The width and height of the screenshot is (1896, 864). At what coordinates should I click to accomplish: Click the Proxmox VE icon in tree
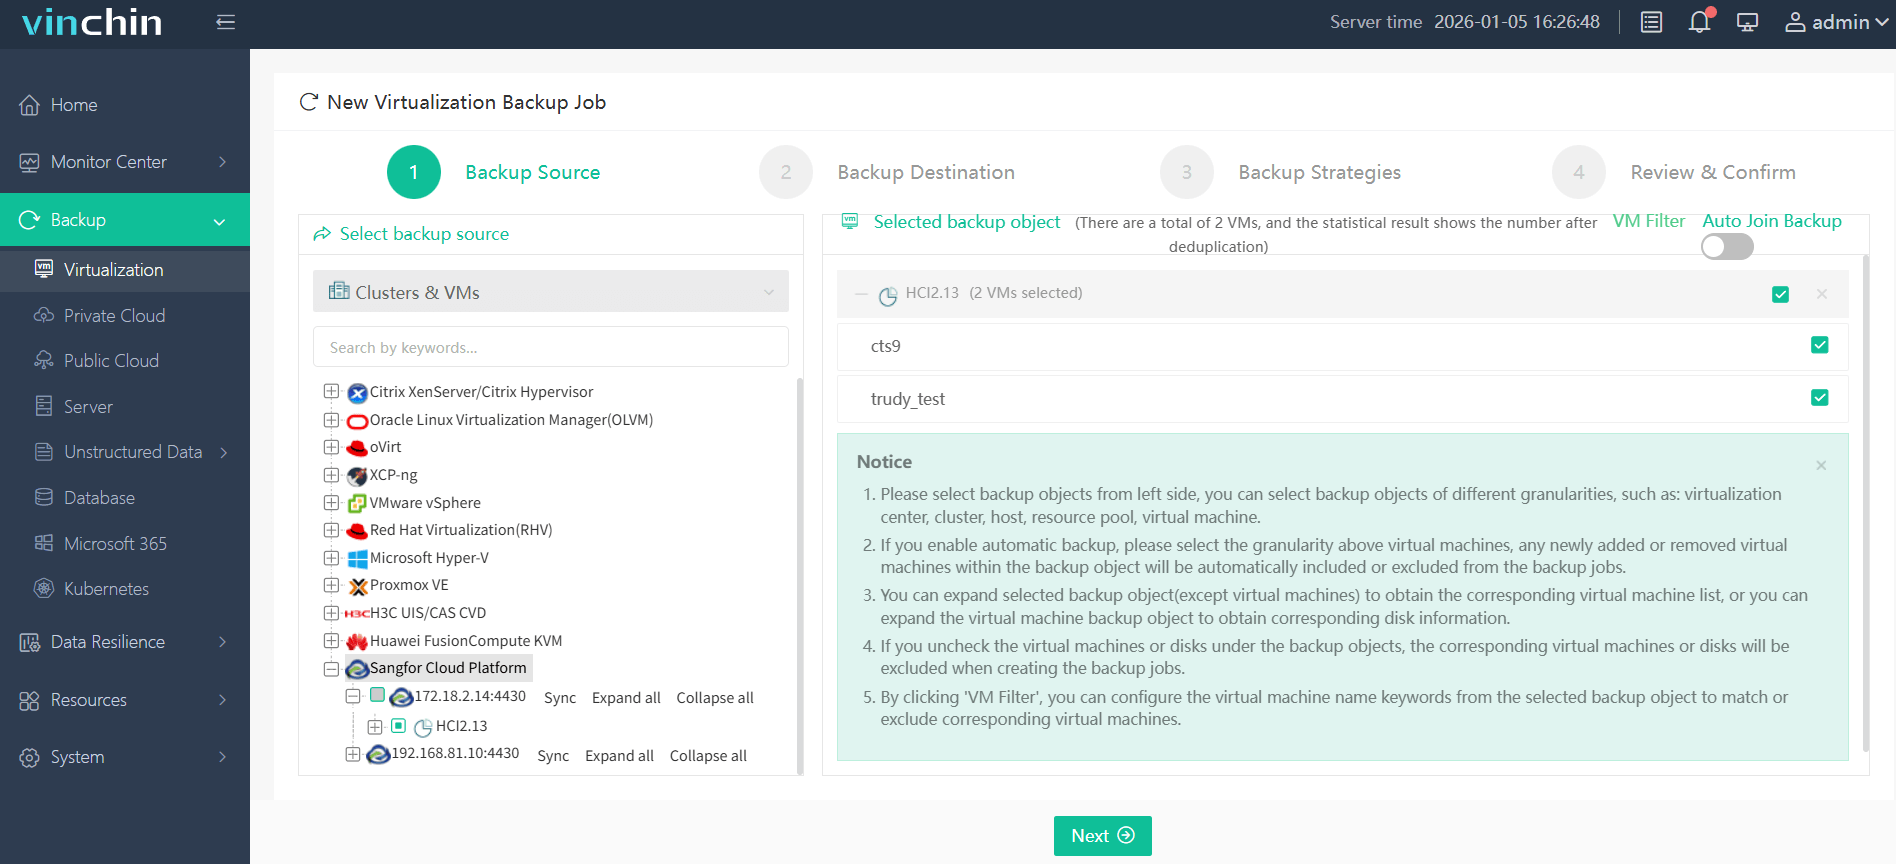[x=357, y=586]
